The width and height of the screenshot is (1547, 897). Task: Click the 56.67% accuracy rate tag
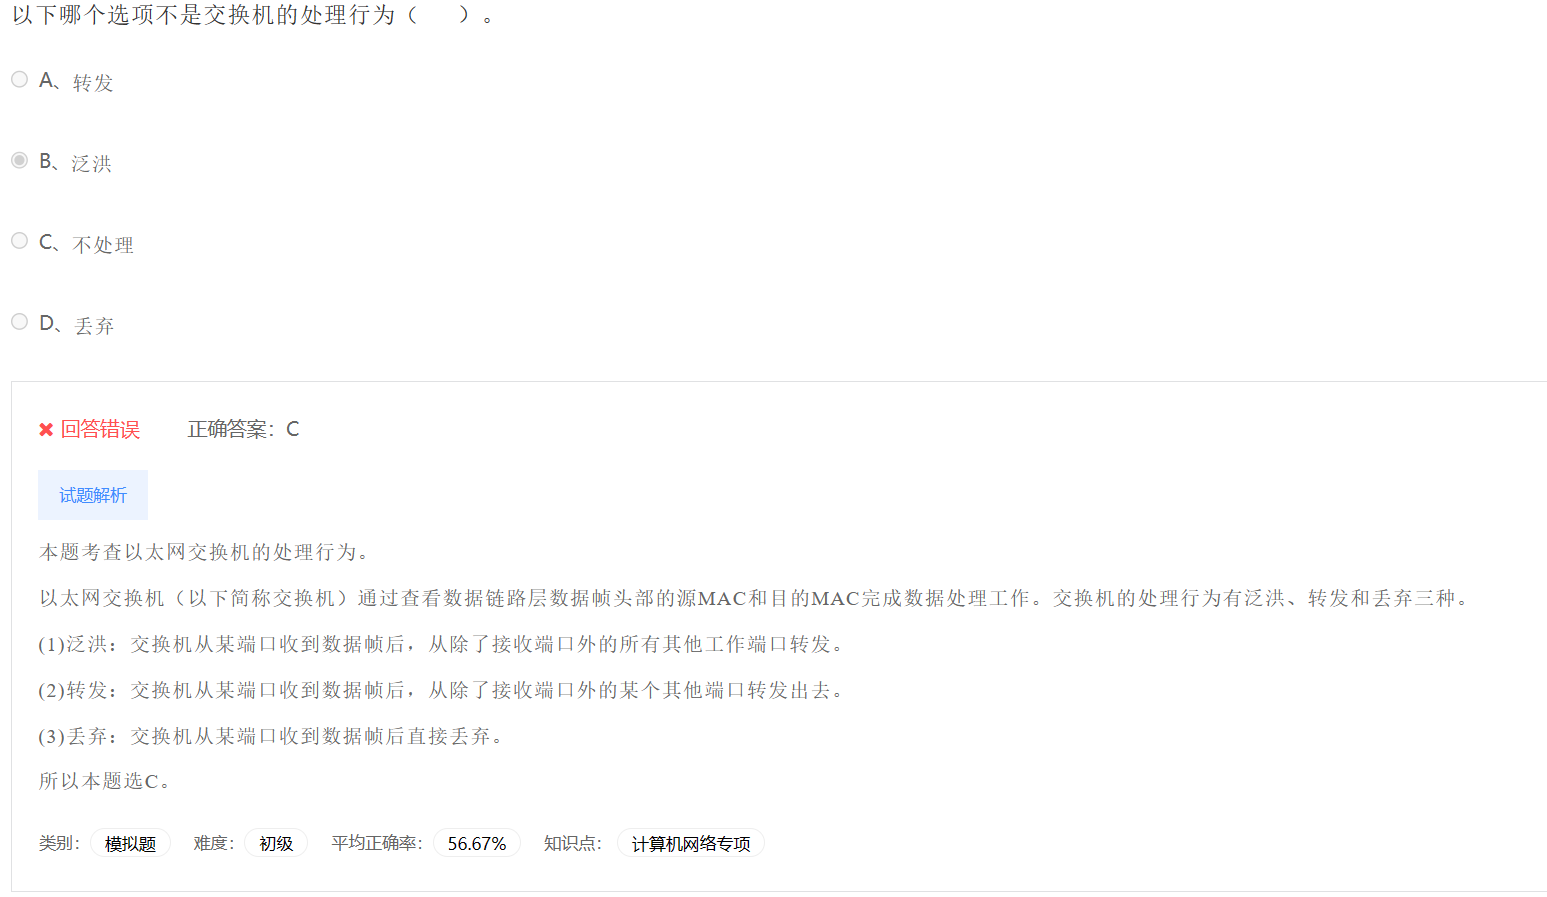click(477, 844)
